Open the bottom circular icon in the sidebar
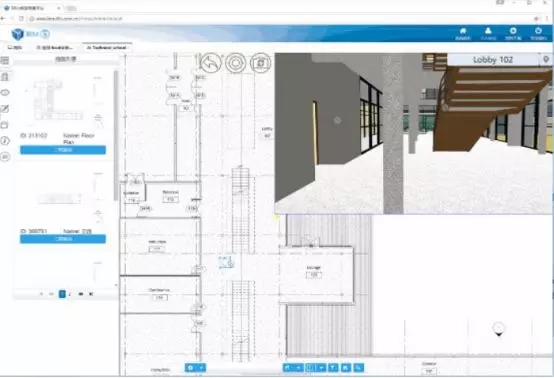This screenshot has width=554, height=378. click(x=5, y=157)
